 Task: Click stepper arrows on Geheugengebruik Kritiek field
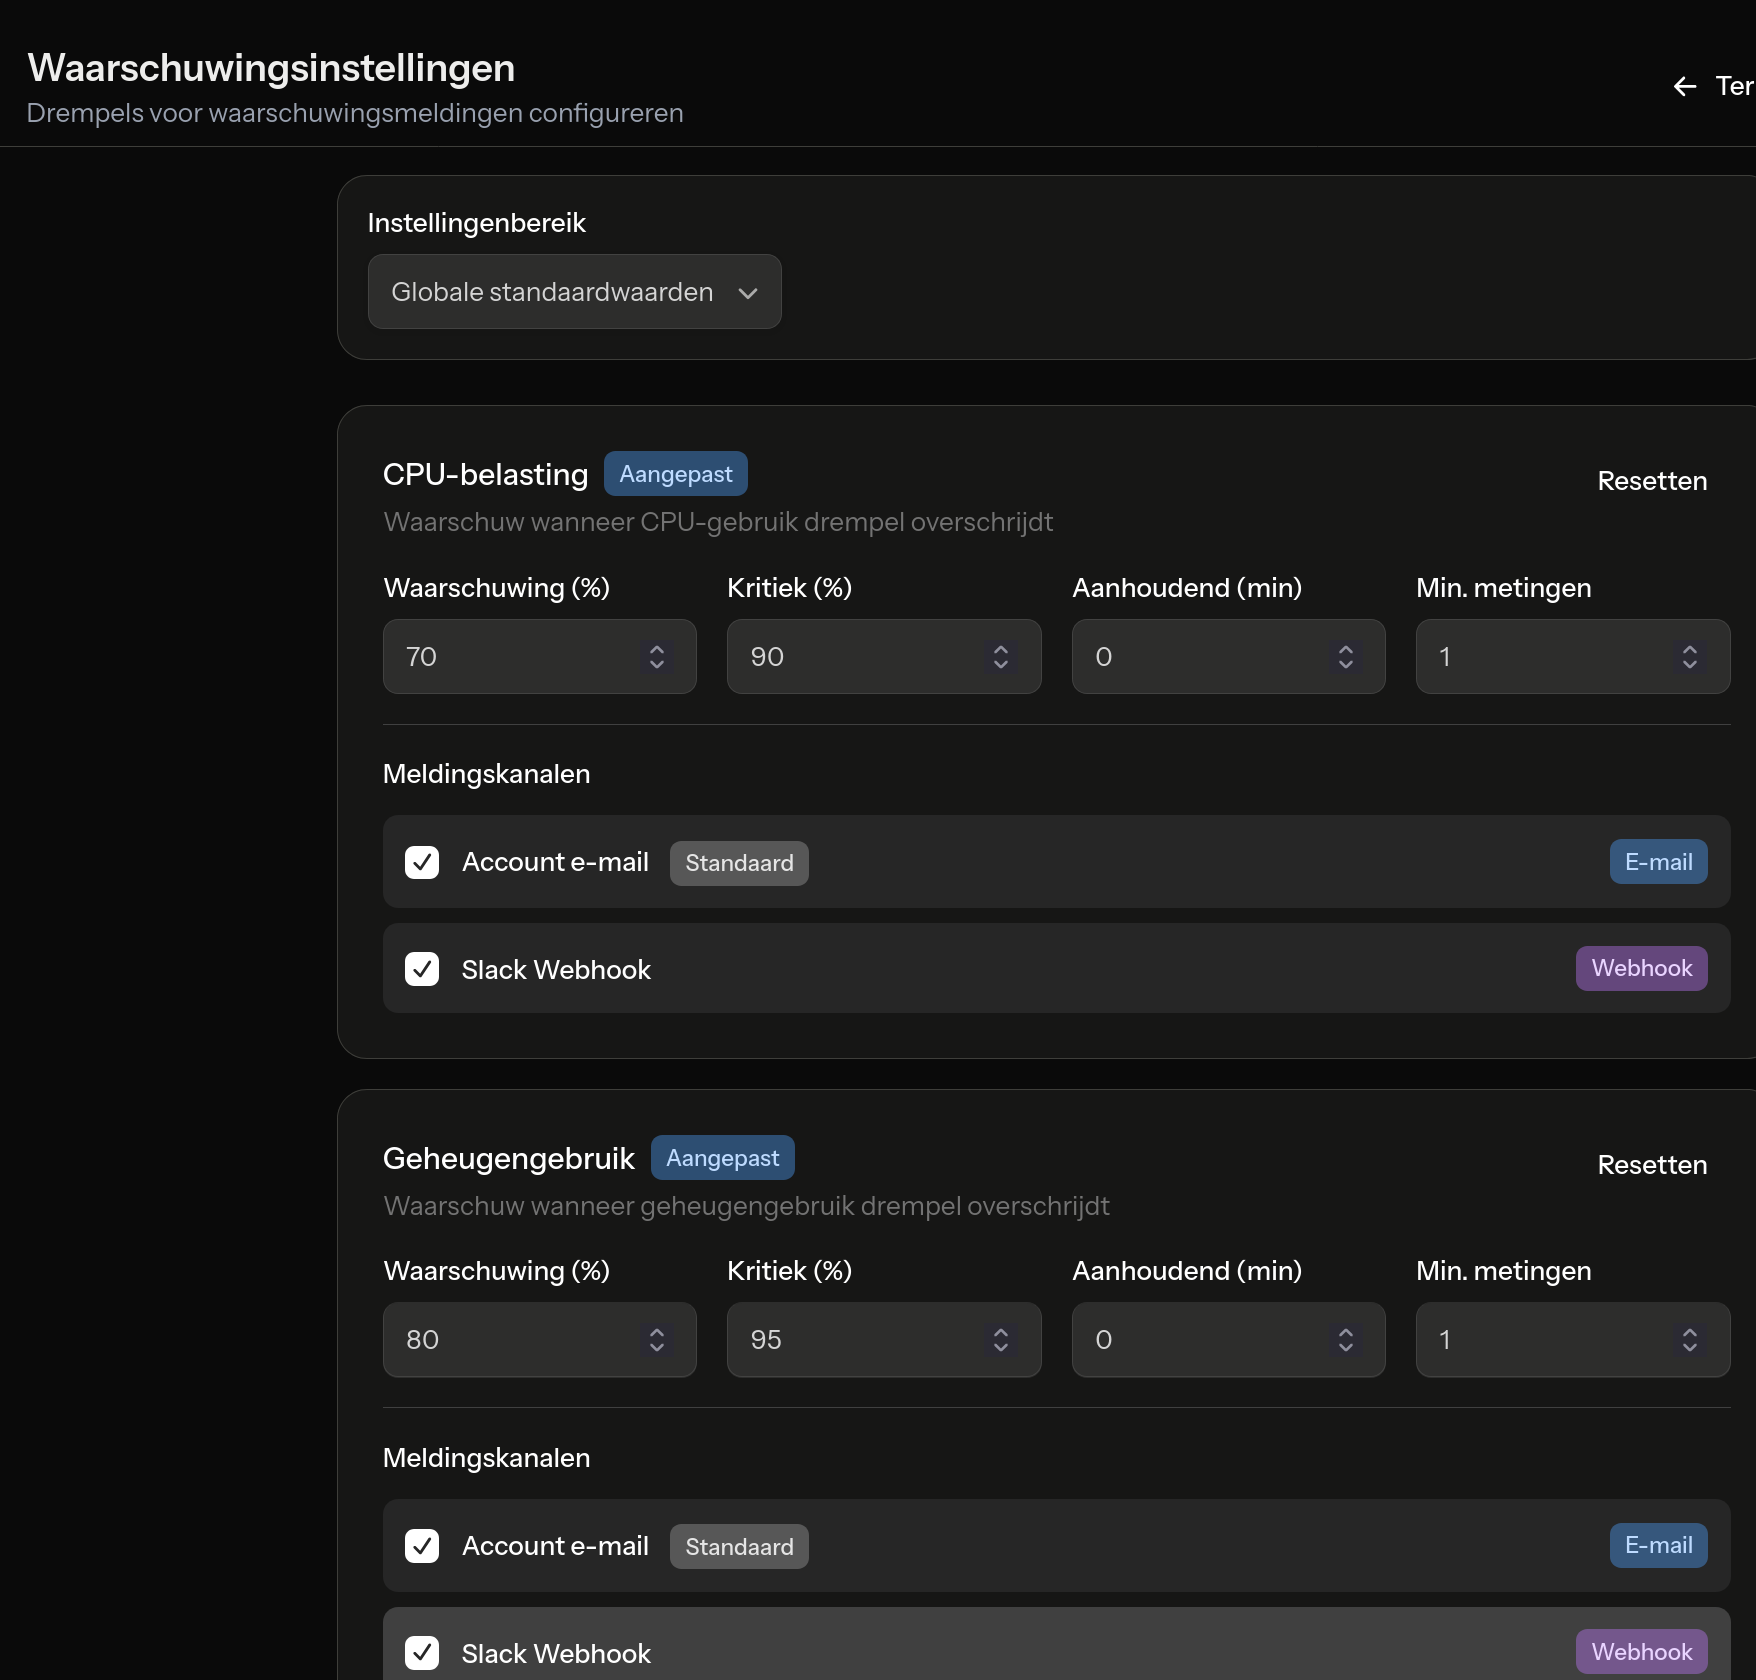pyautogui.click(x=1001, y=1340)
